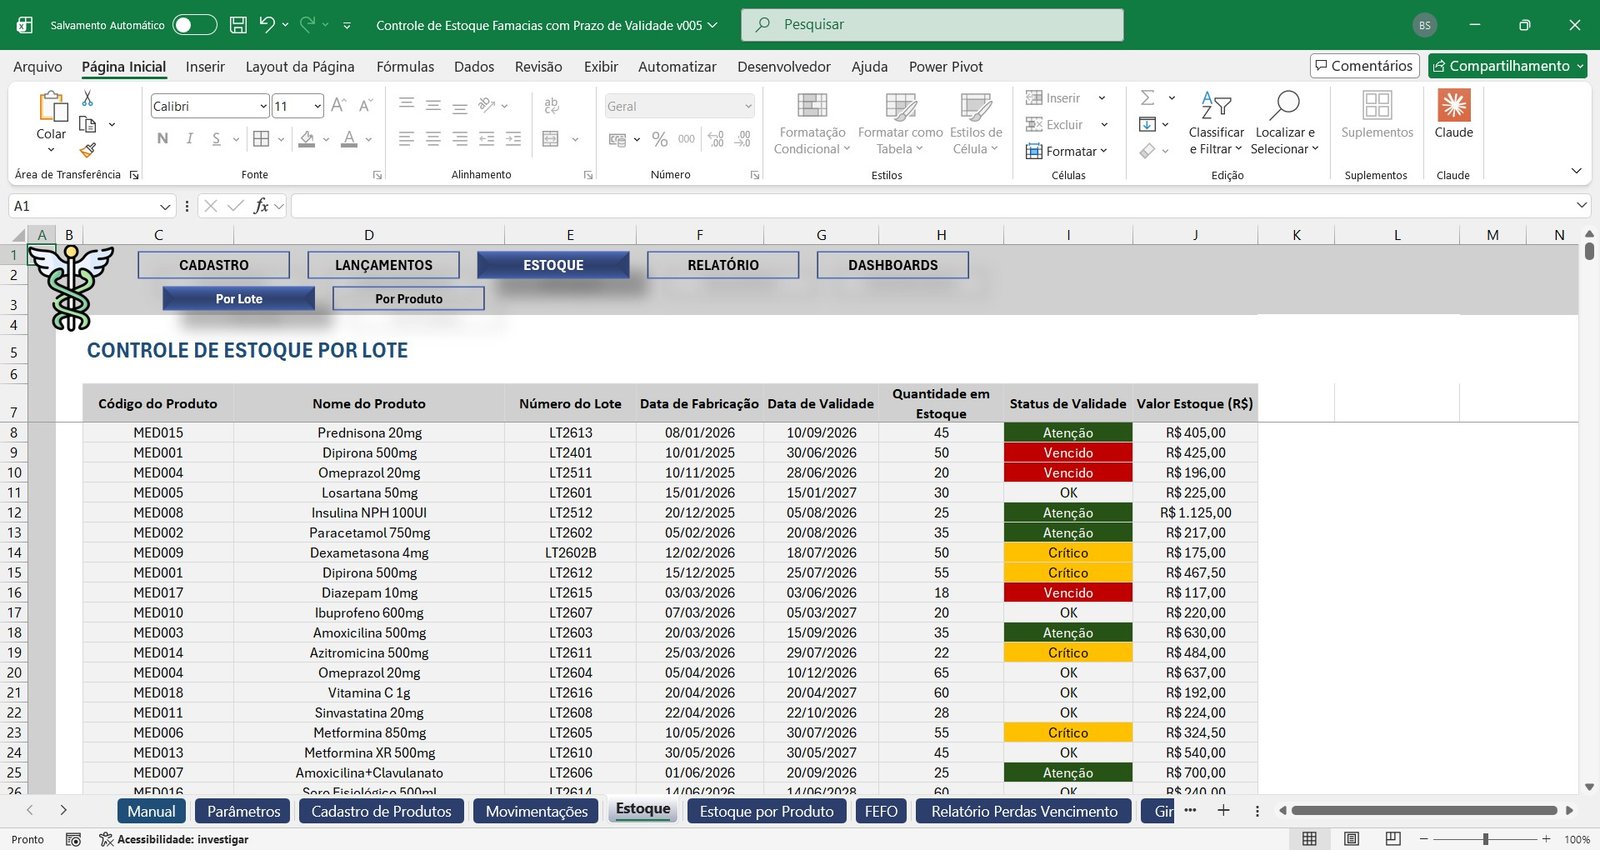Open Classificar e Filtrar dropdown
Screen dimensions: 1600x850
point(1216,124)
